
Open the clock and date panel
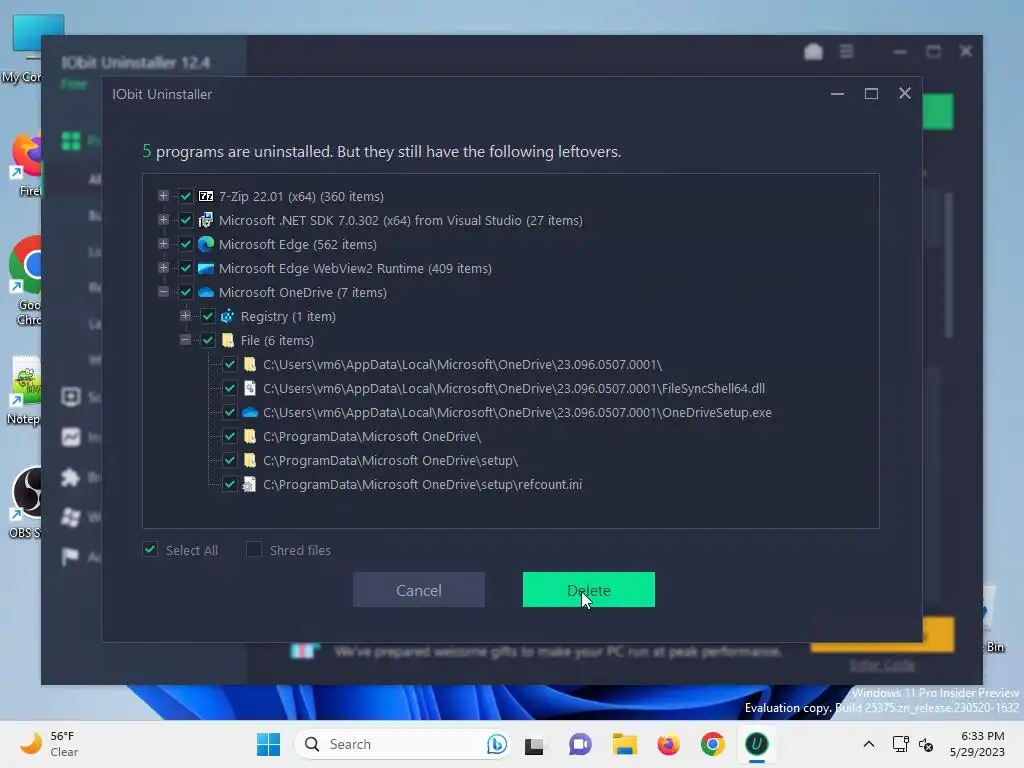click(x=978, y=744)
